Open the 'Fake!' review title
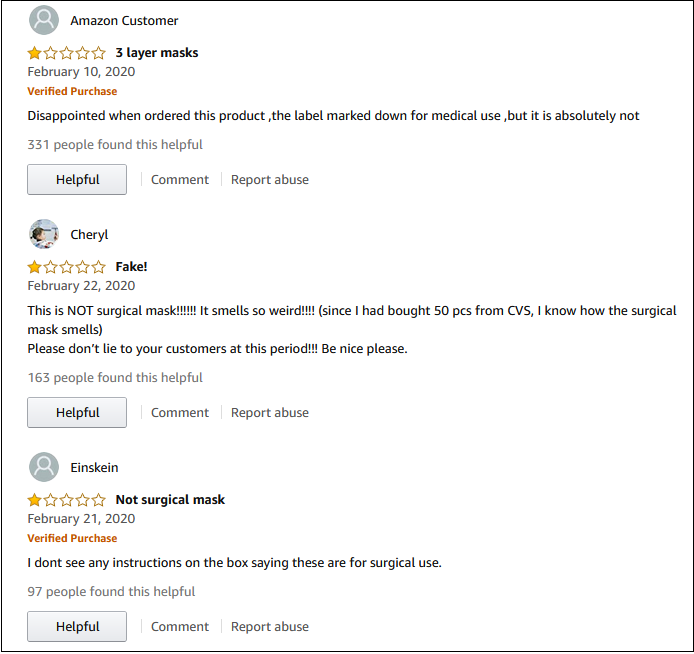694x654 pixels. 131,267
